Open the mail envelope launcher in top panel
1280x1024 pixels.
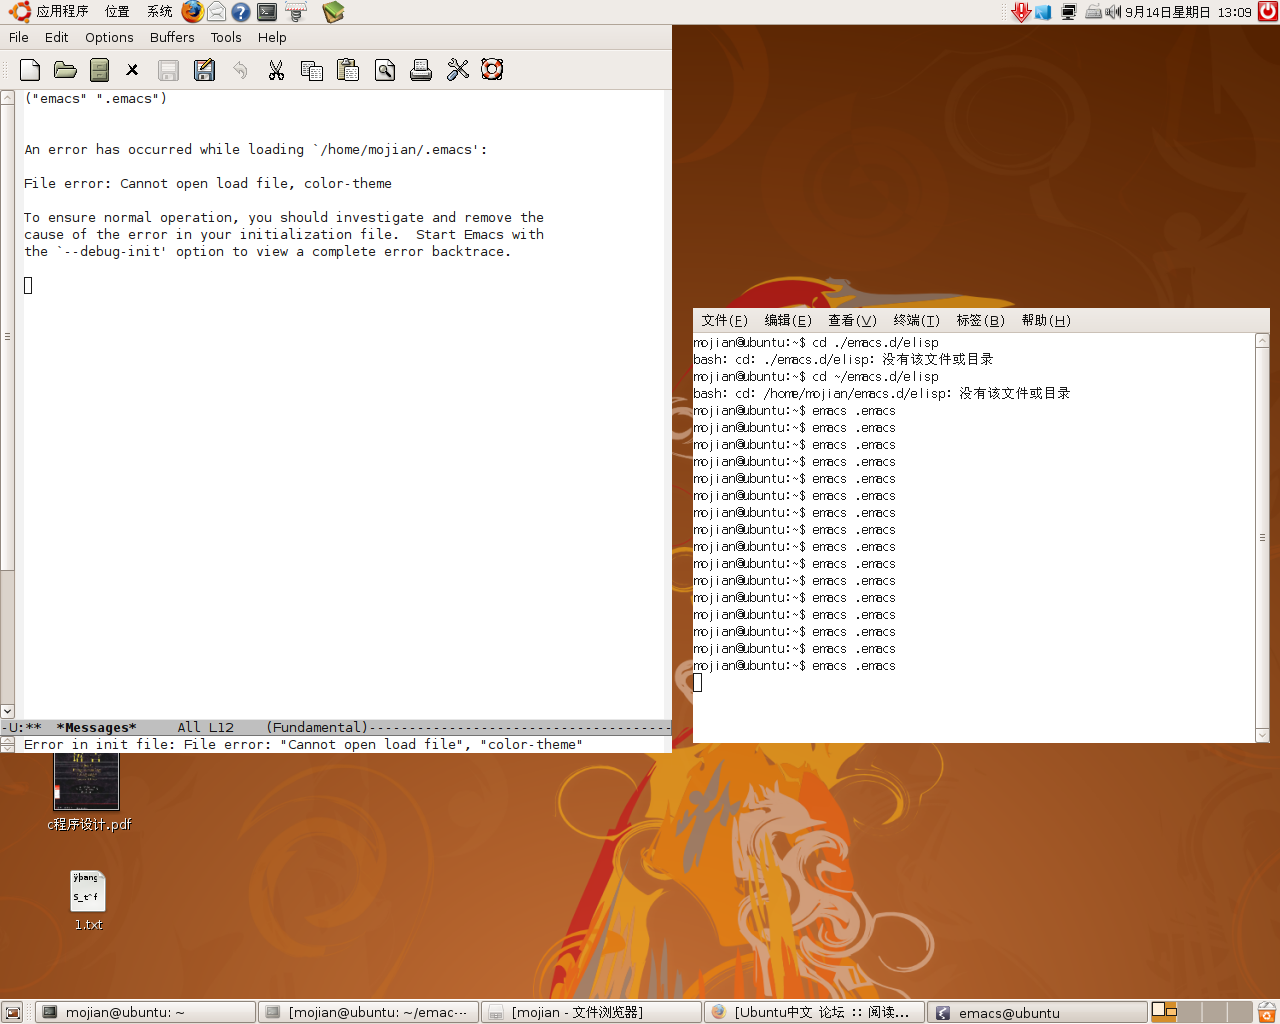coord(216,12)
